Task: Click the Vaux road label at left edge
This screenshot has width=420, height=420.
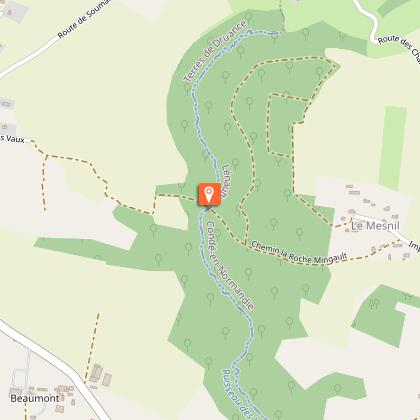Action: 12,139
